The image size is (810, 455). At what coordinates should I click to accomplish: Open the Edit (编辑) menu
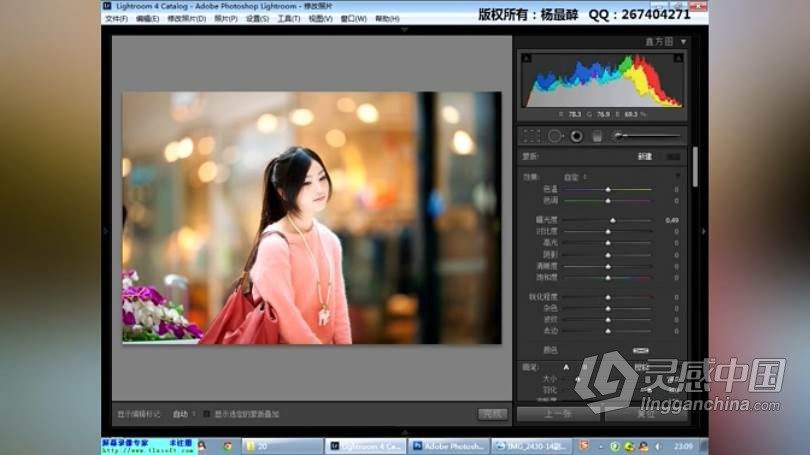coord(147,19)
